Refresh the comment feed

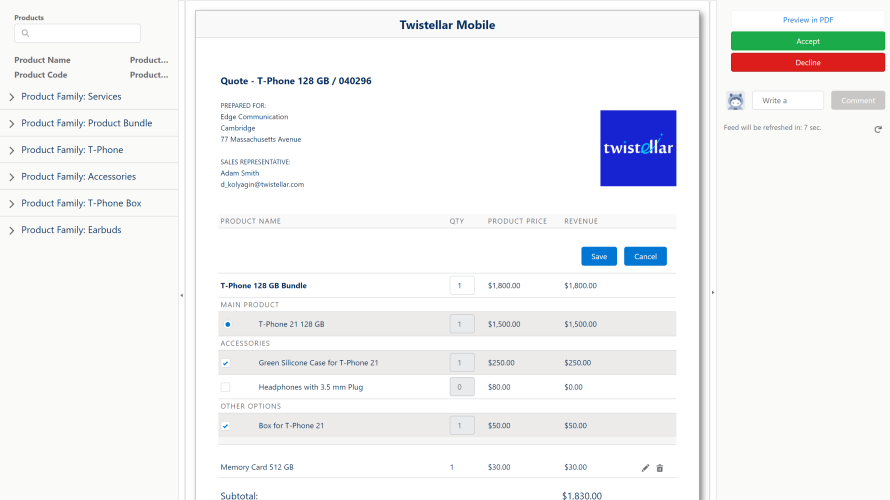[x=878, y=129]
